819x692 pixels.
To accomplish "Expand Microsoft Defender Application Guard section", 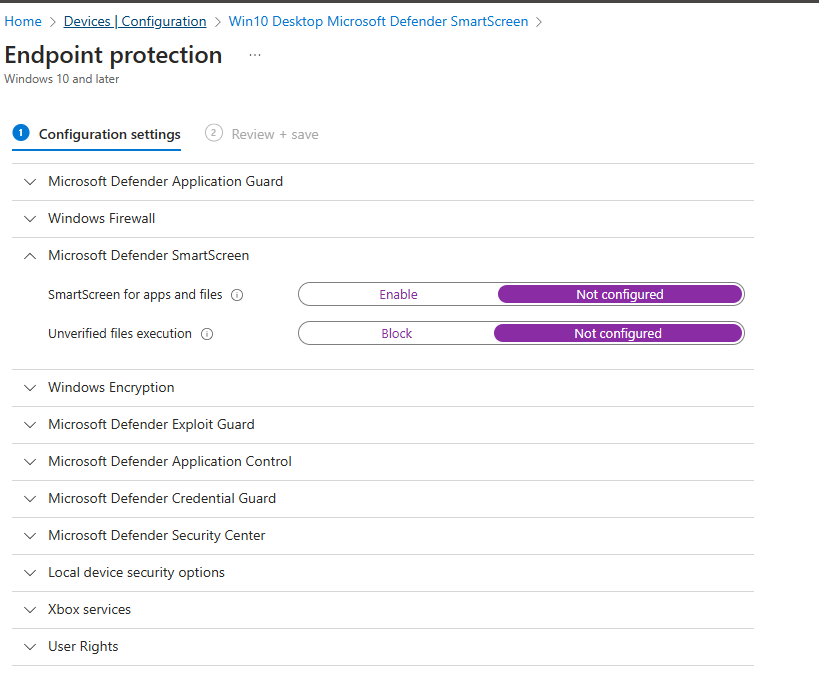I will (165, 182).
